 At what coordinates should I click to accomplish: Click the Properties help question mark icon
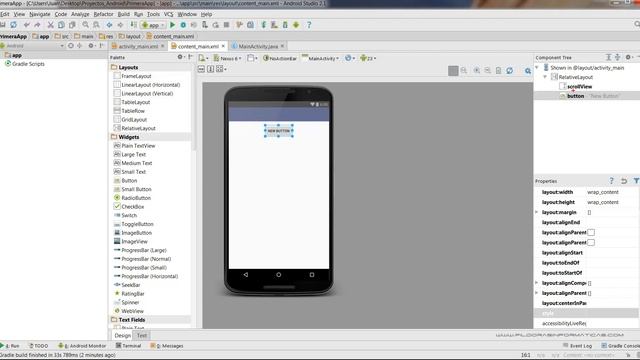point(611,181)
